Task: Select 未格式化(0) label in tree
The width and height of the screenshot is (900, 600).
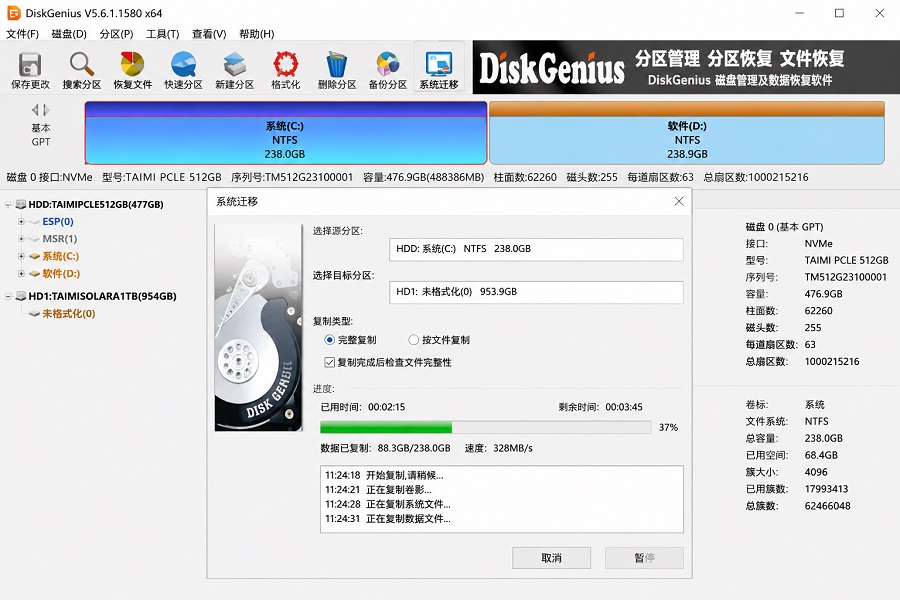Action: [x=69, y=314]
